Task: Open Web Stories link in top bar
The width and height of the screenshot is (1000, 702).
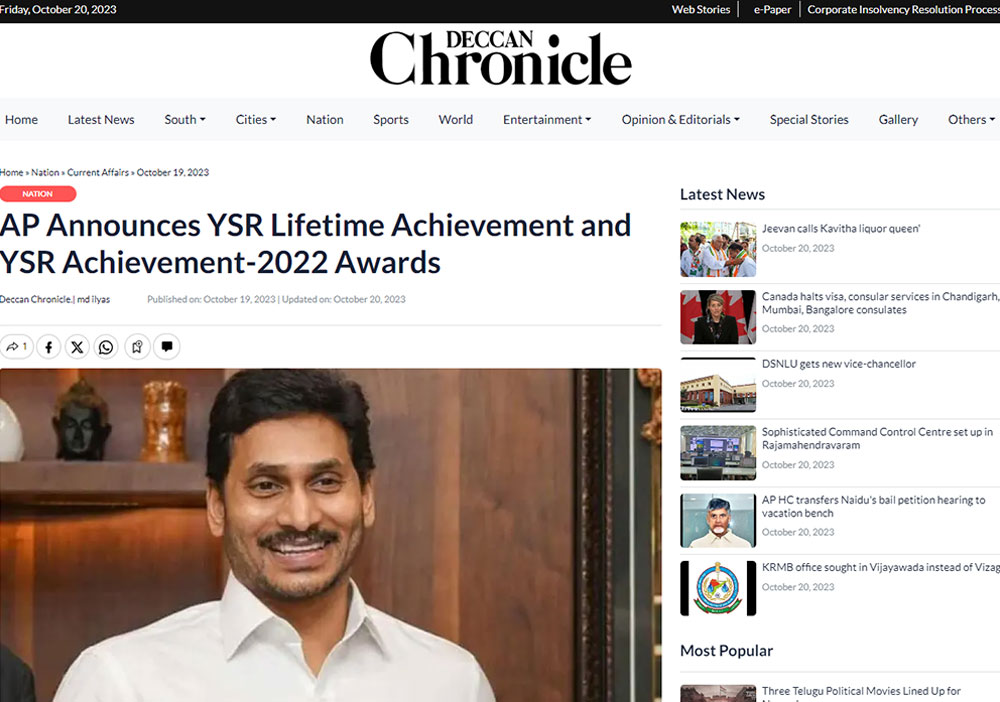Action: (700, 10)
